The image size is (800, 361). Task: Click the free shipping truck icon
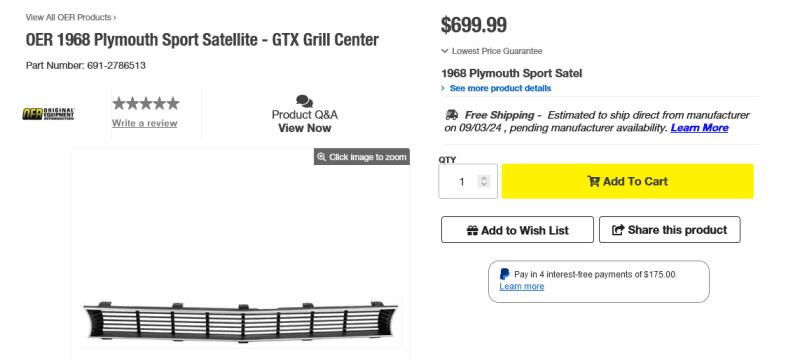452,115
